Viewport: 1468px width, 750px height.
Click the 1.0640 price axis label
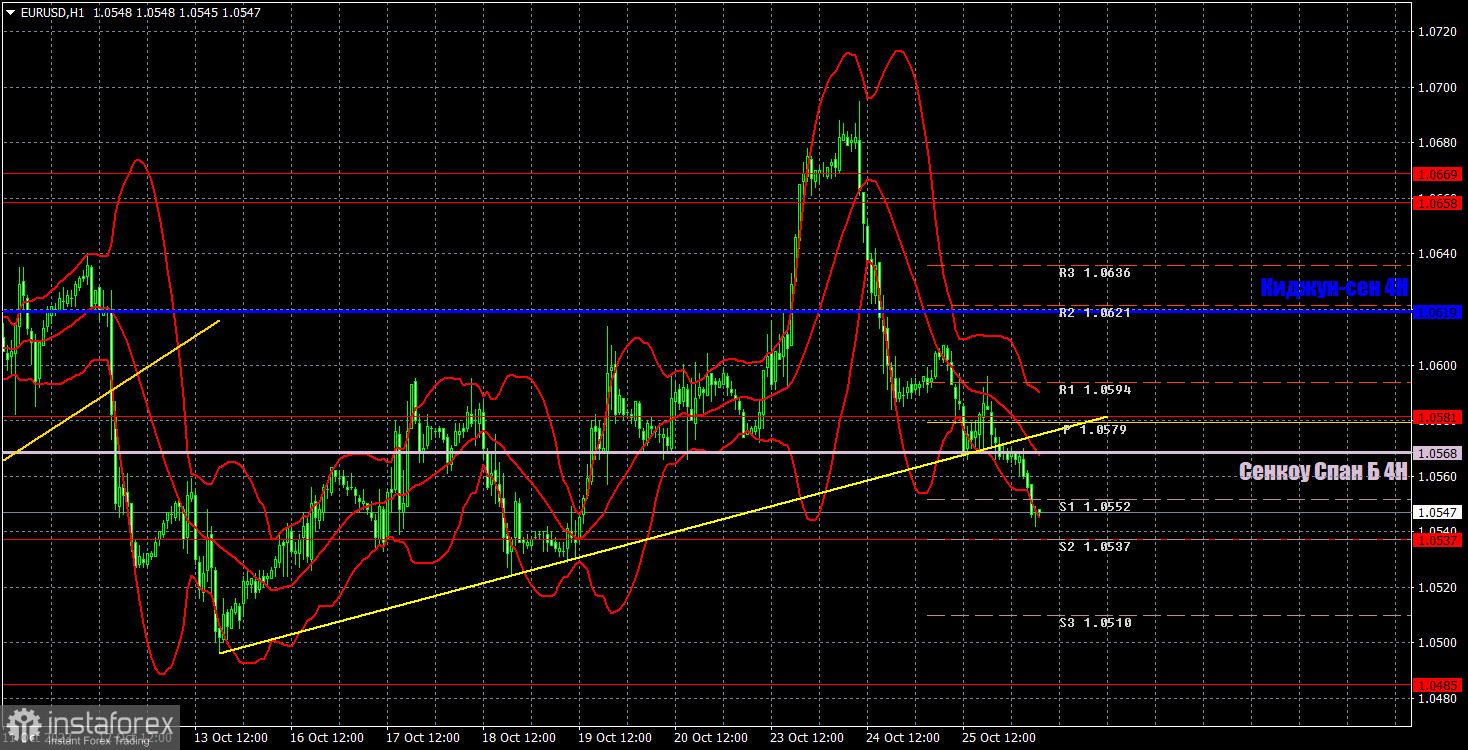[1438, 254]
